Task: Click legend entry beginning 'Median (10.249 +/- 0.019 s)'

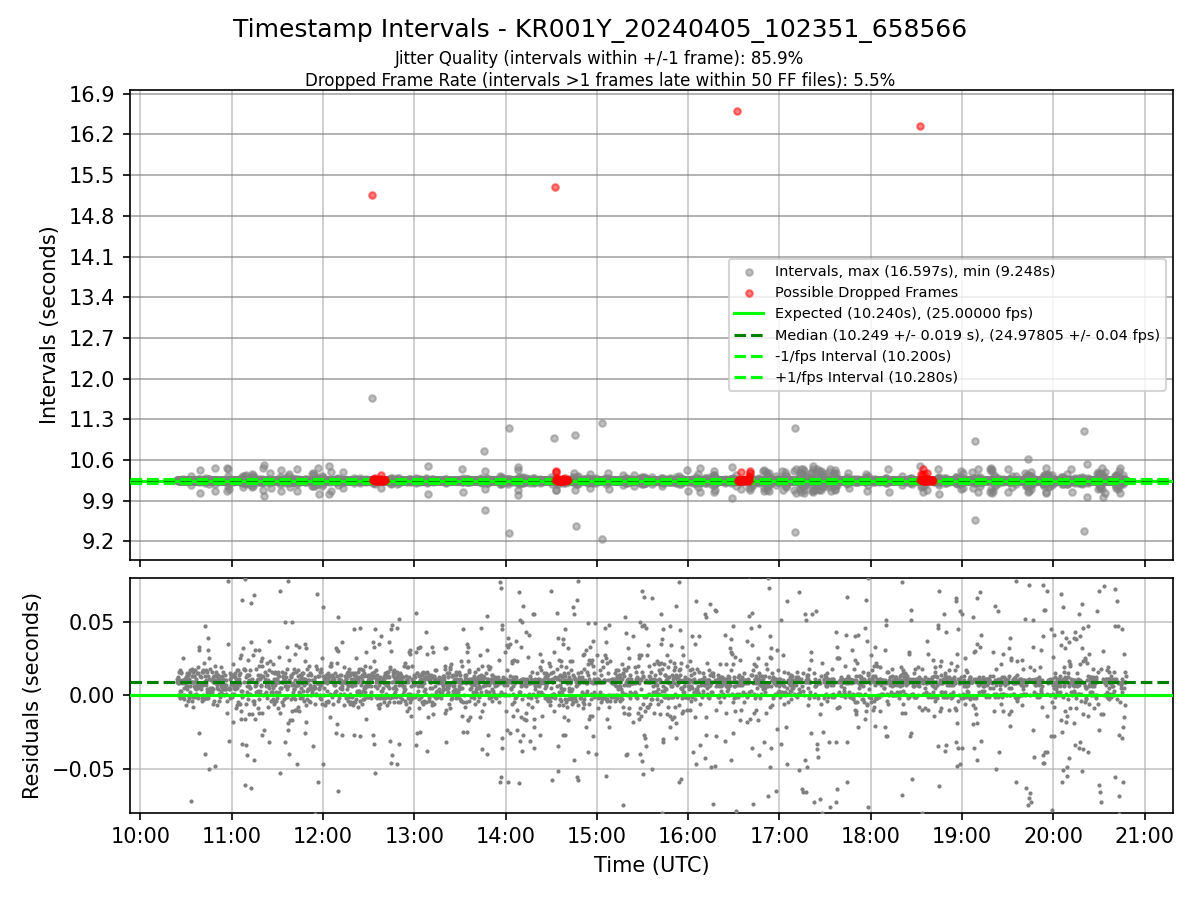Action: coord(967,335)
